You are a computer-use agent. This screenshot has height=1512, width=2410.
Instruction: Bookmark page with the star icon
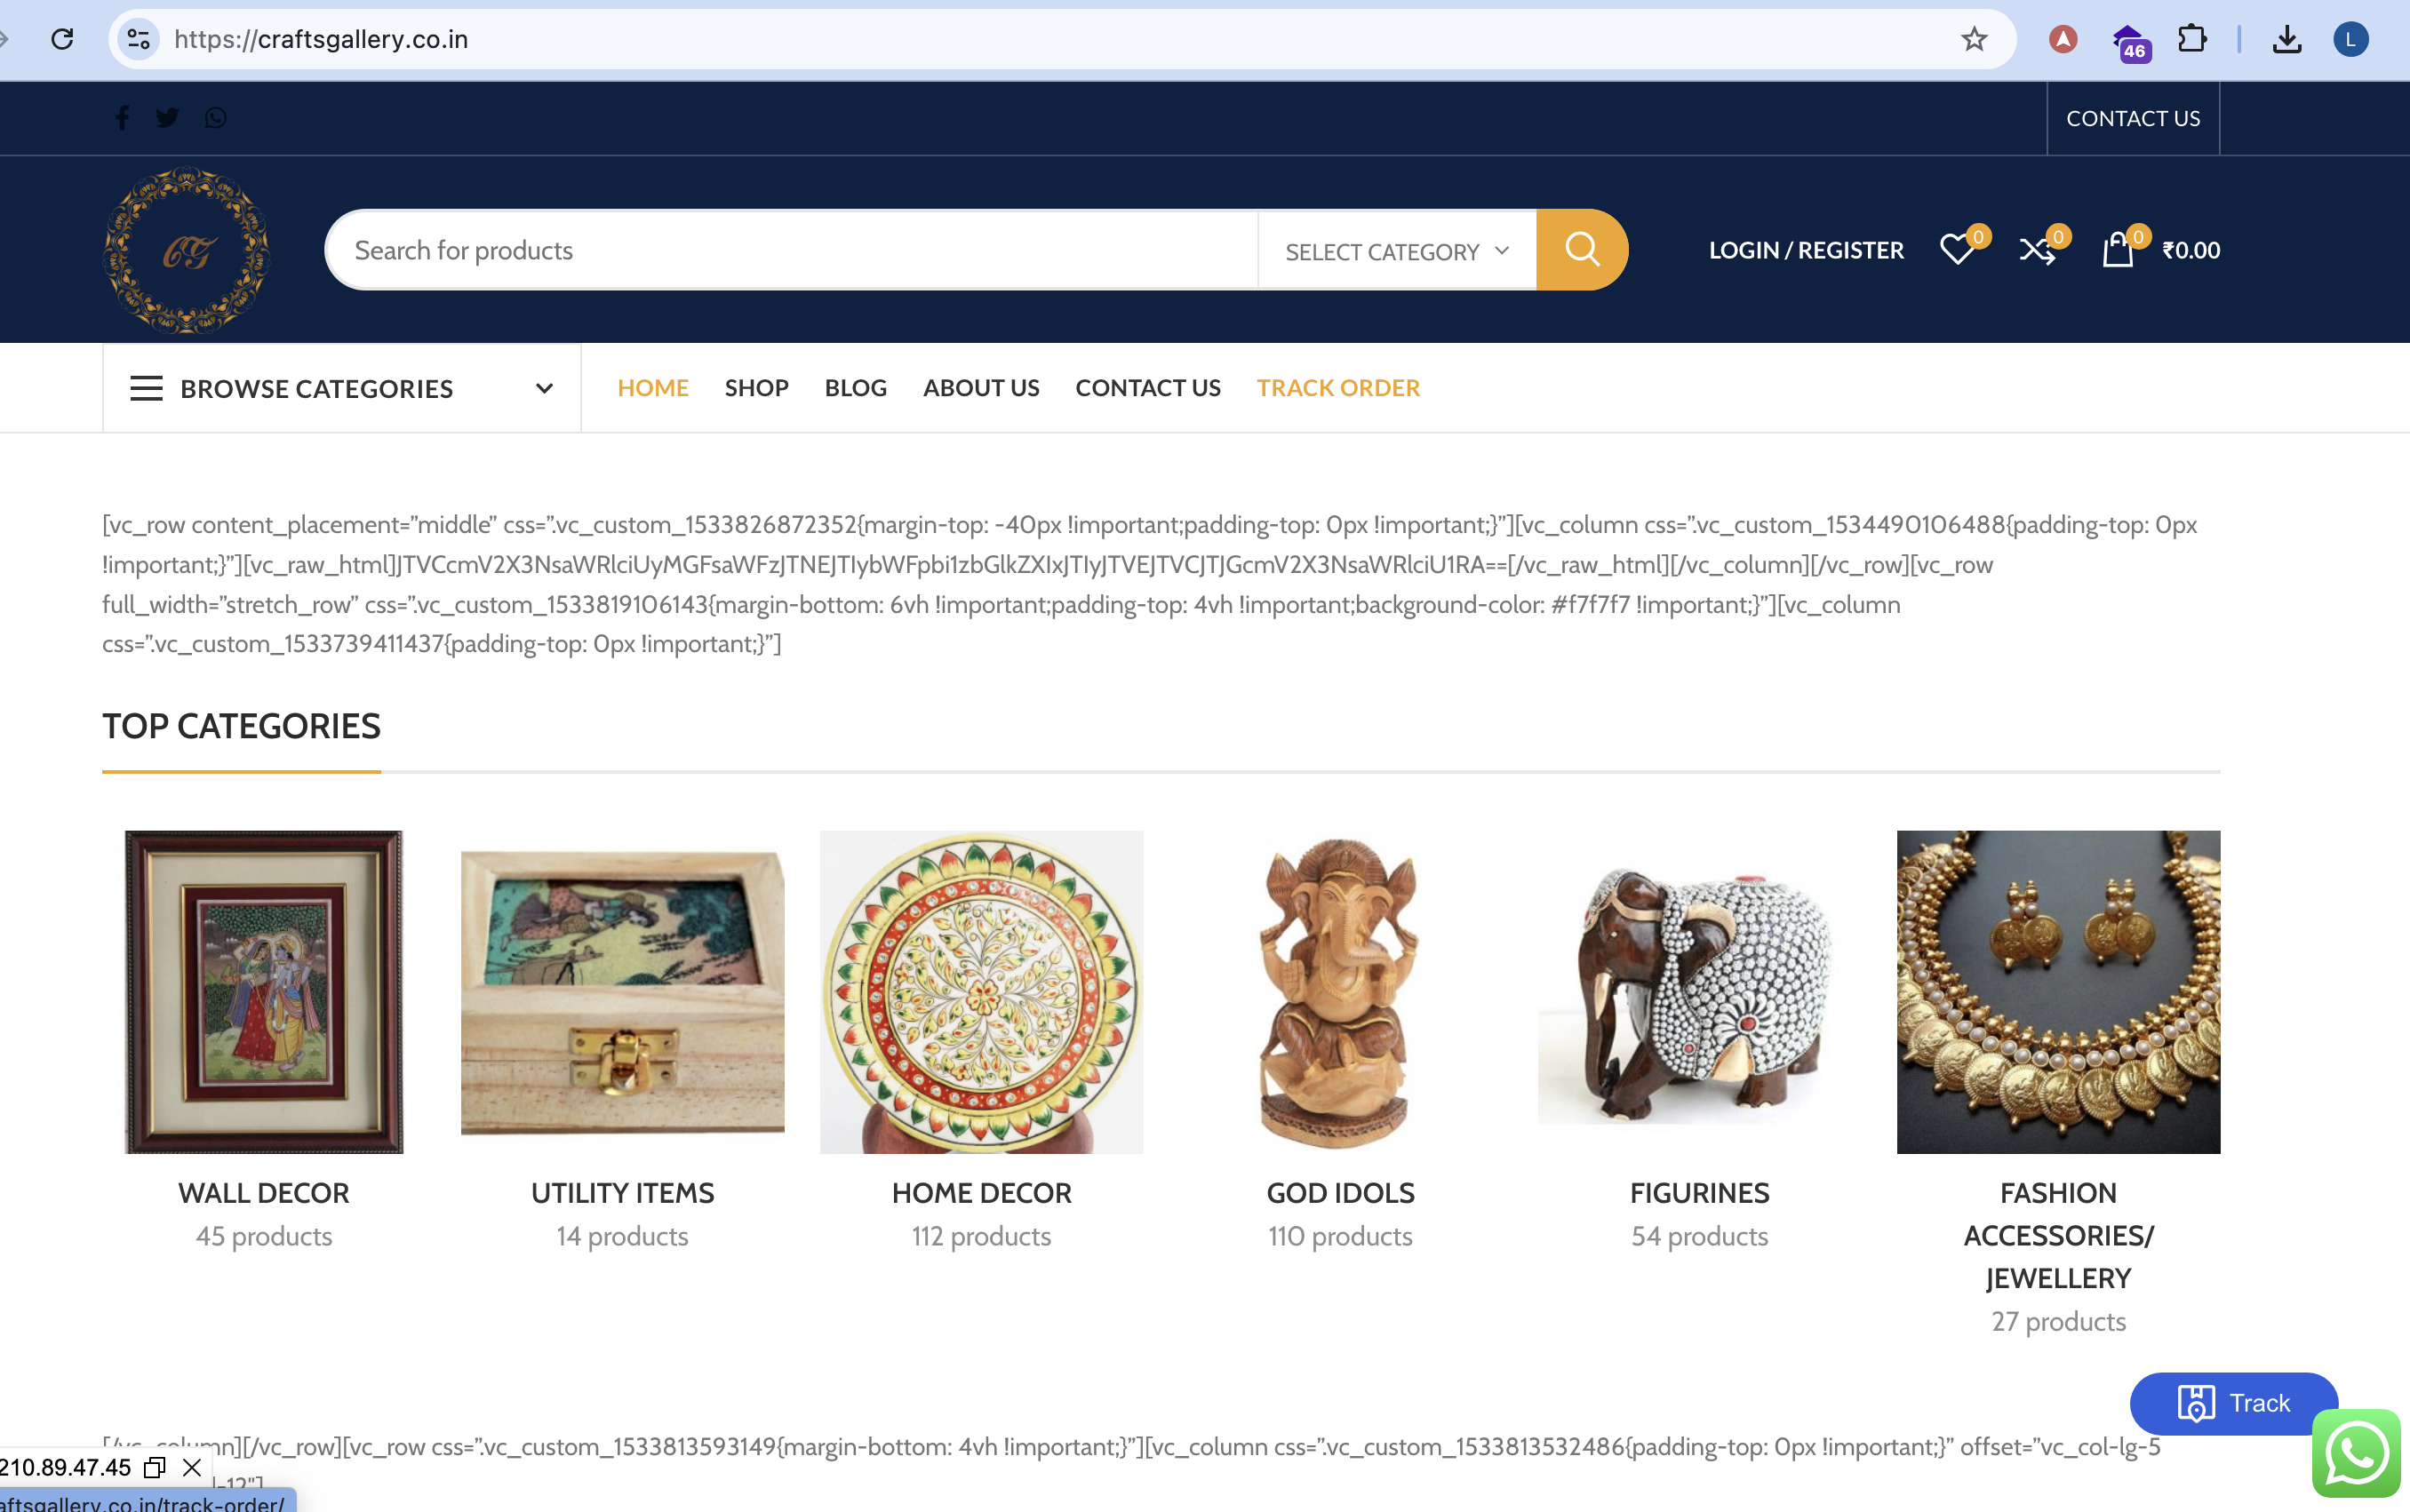click(1973, 39)
